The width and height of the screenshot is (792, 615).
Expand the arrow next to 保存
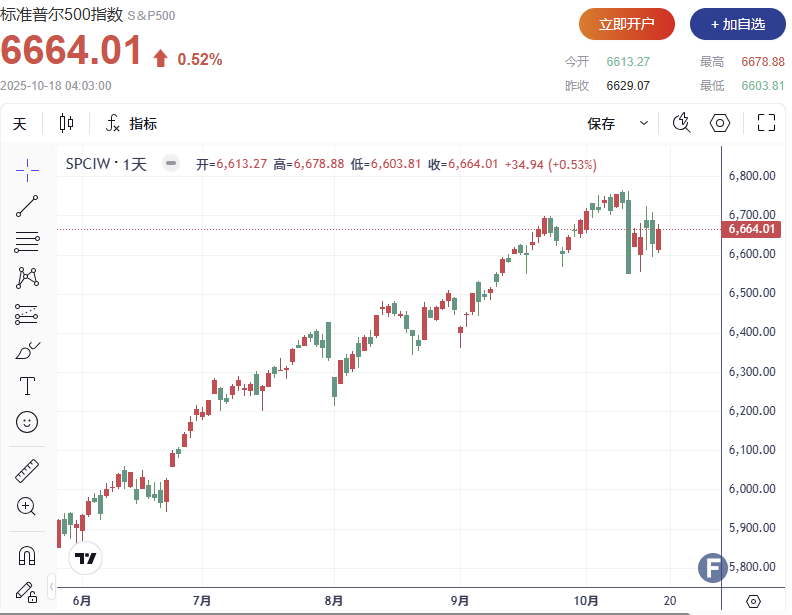(644, 124)
